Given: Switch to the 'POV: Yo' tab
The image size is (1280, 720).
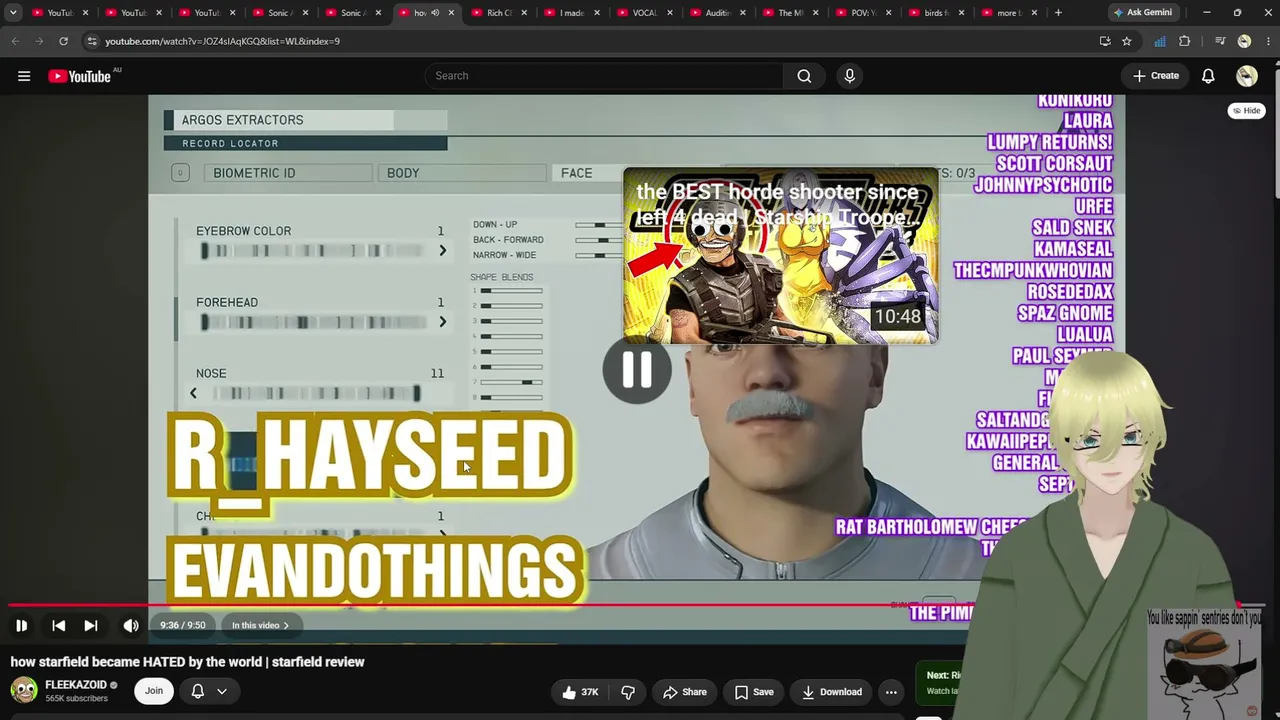Looking at the screenshot, I should click(863, 13).
